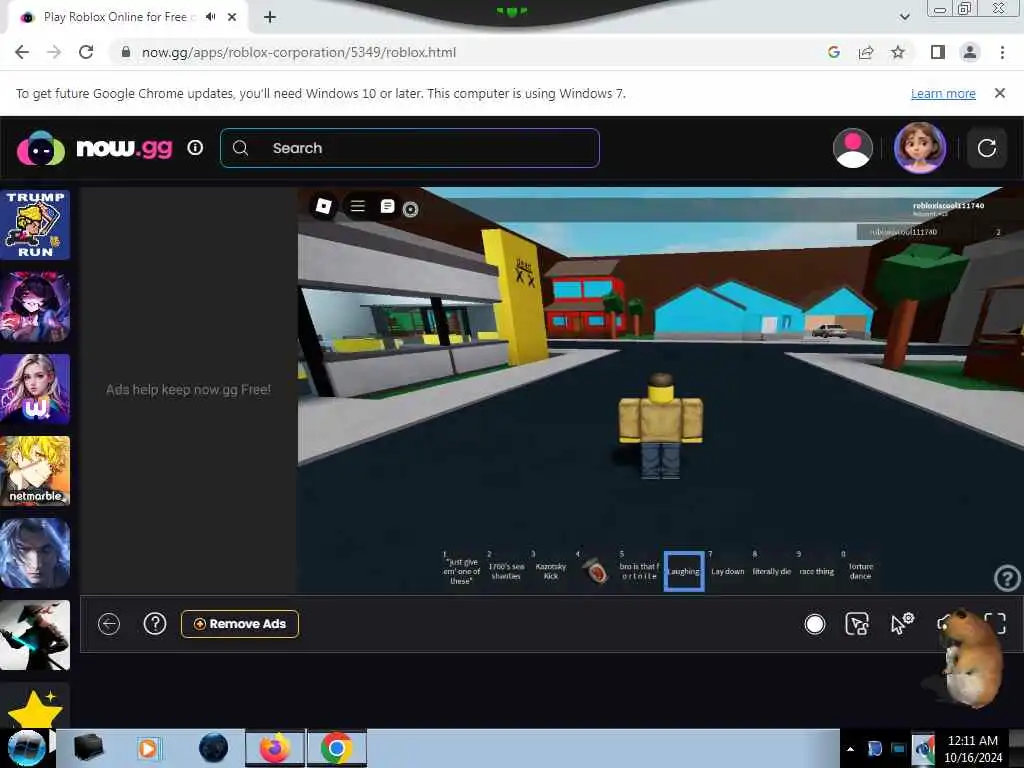The image size is (1024, 768).
Task: Toggle Chrome side panel
Action: point(937,52)
